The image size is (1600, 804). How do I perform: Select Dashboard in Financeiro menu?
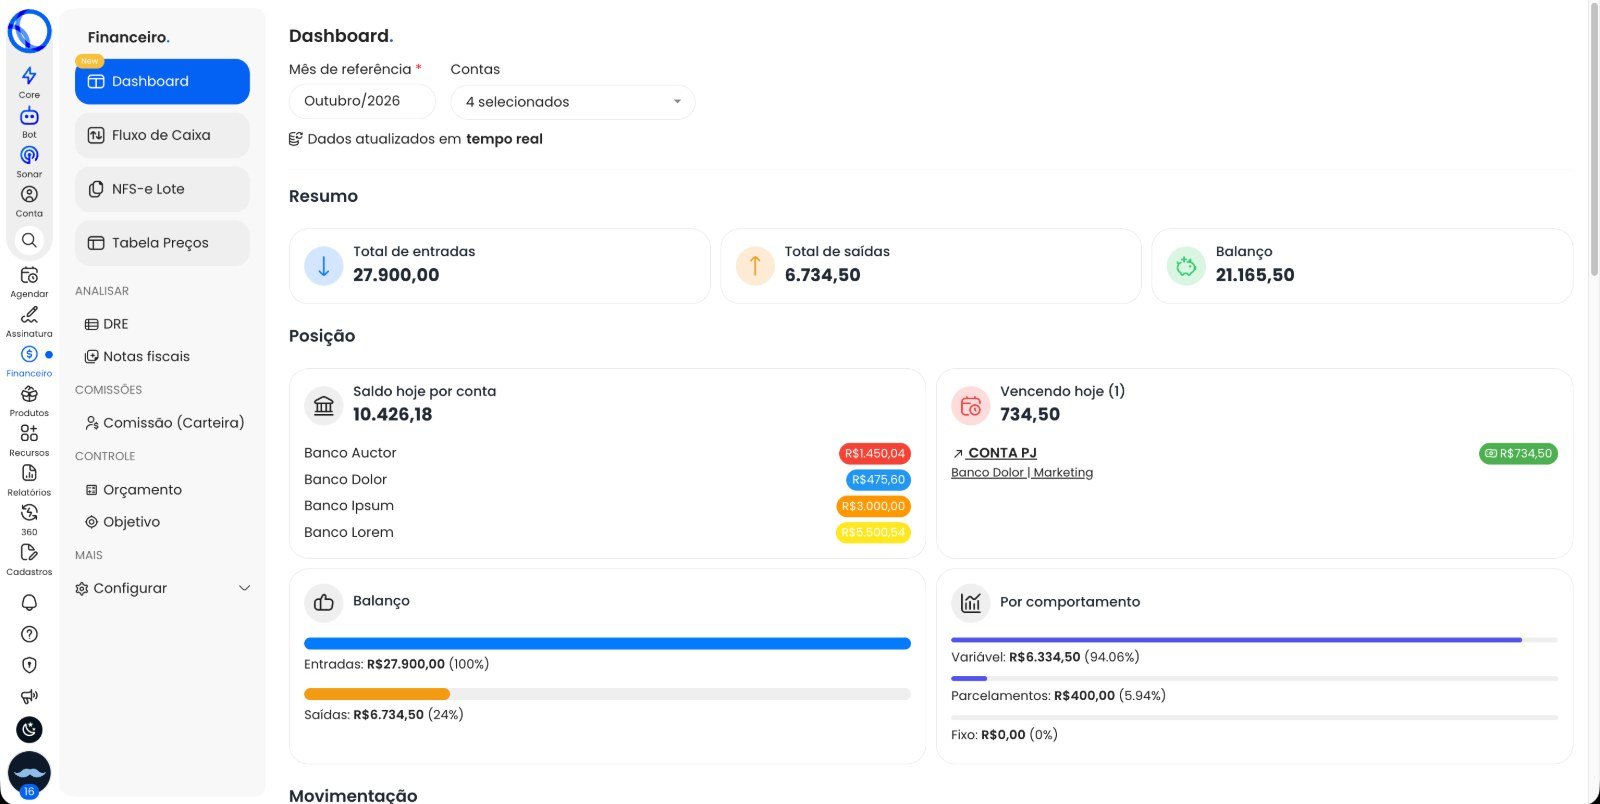(x=162, y=82)
